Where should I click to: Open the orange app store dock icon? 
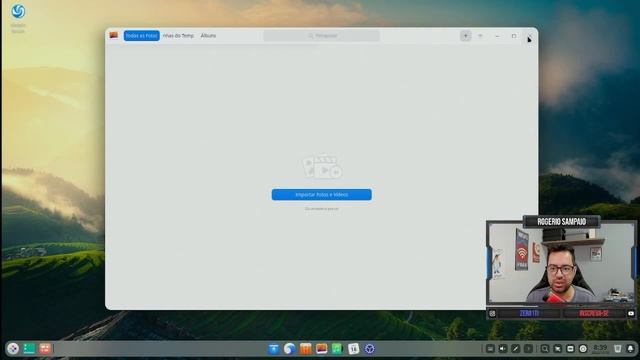(x=305, y=349)
